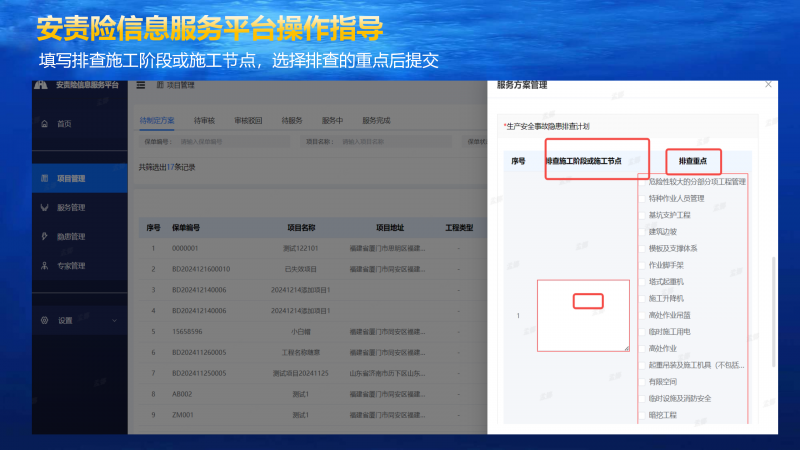Click project name 测试122101

tap(301, 248)
